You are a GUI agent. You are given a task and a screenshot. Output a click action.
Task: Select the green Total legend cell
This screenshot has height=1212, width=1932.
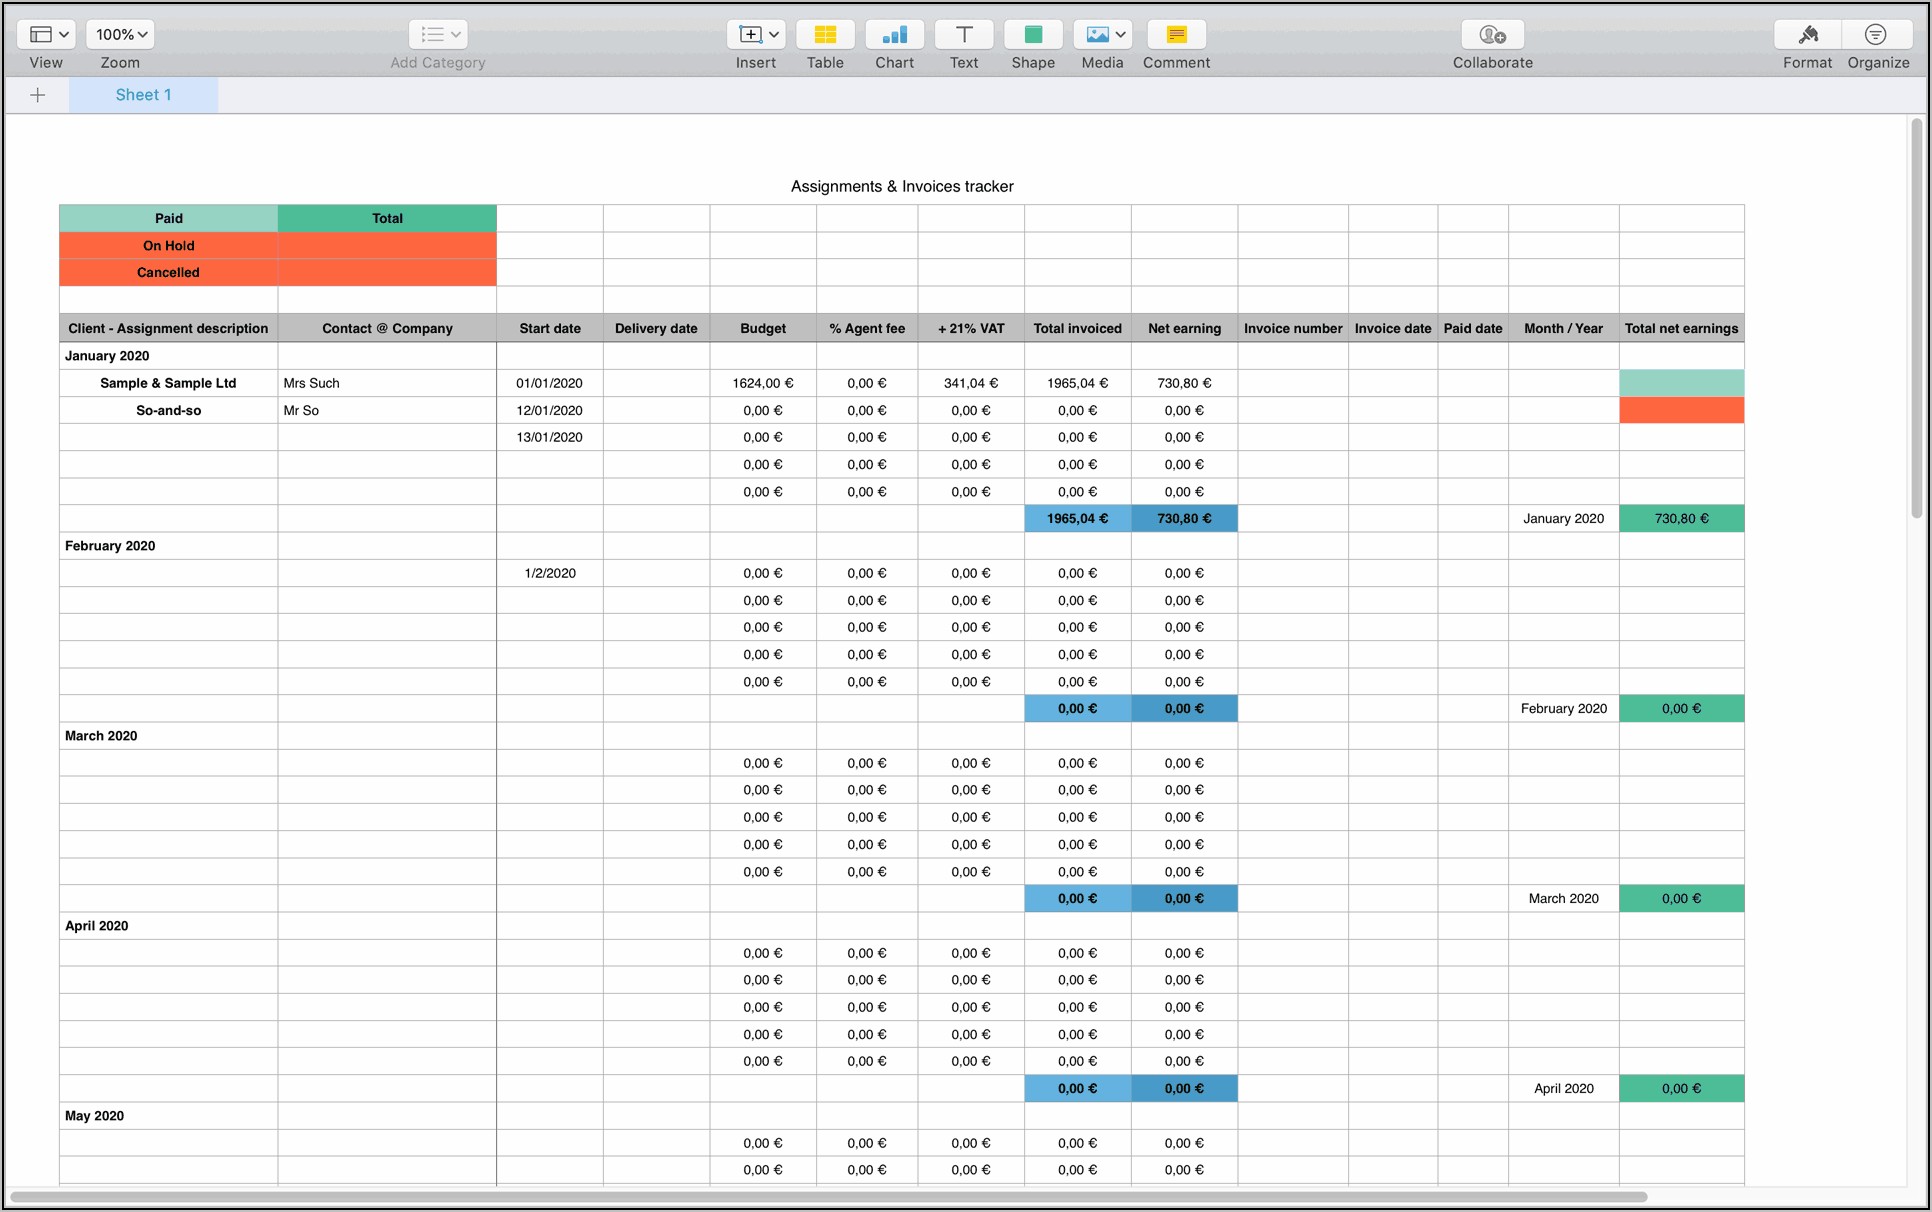pos(387,218)
